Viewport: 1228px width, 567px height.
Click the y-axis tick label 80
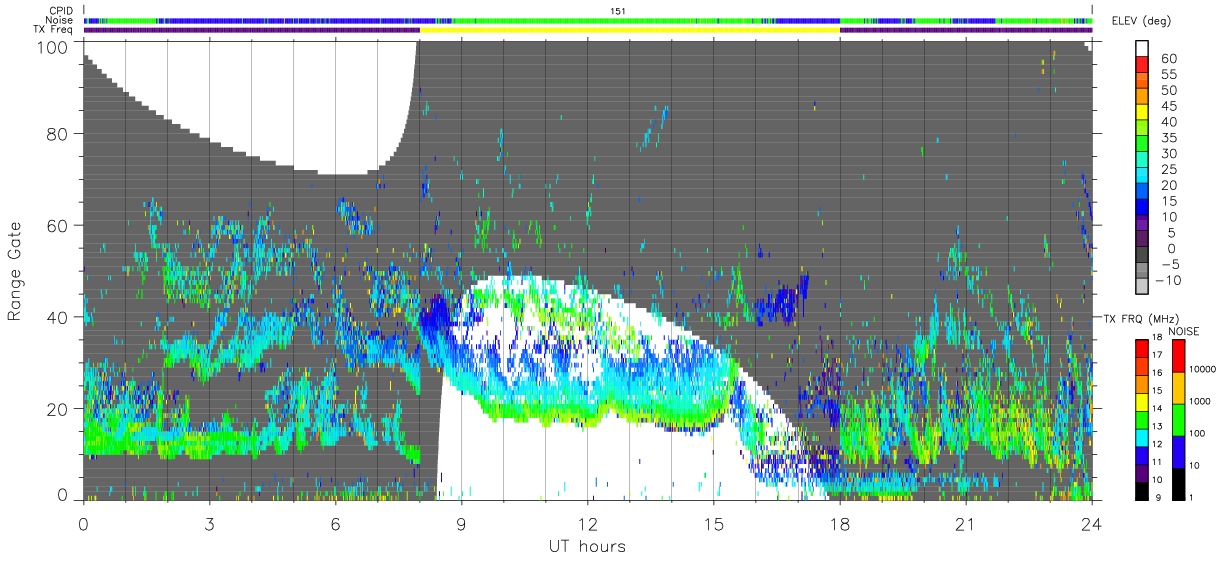59,134
